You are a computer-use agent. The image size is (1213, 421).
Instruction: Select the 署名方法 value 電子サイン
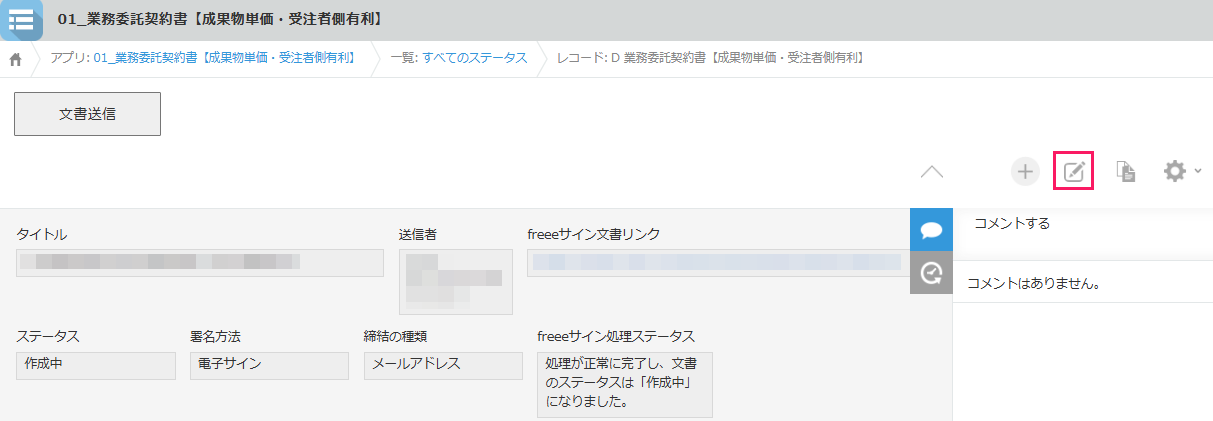[269, 365]
